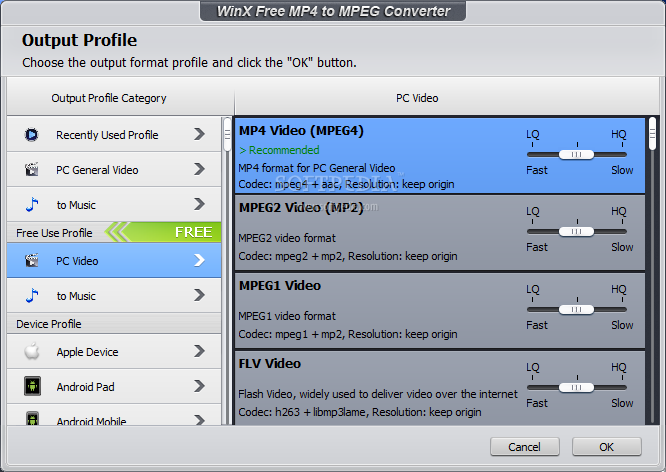Click the PC General Video clapperboard icon
This screenshot has height=472, width=666.
[x=32, y=170]
